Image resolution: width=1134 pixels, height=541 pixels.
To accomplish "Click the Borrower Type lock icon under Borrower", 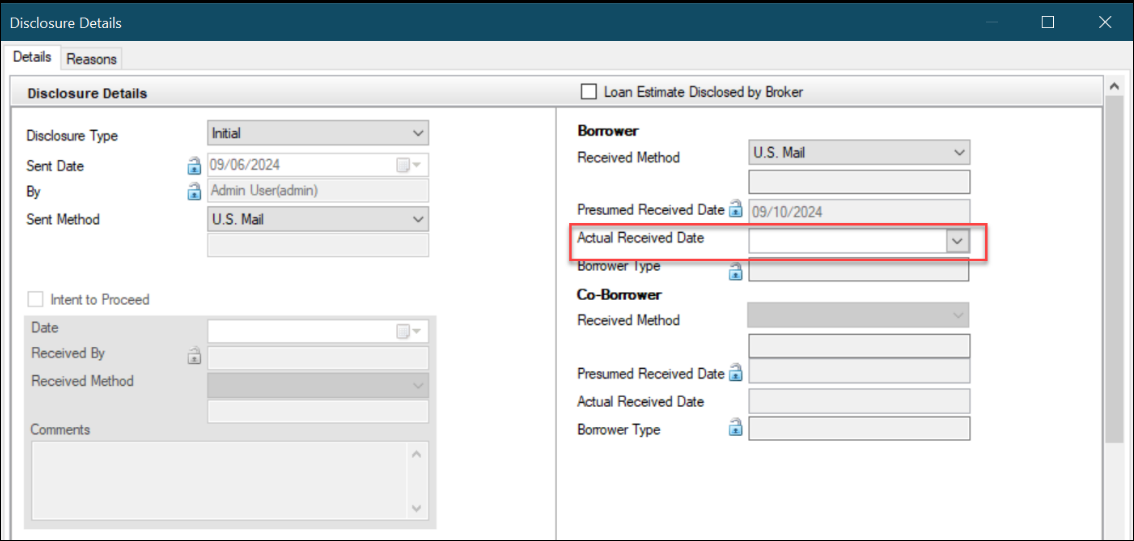I will [x=736, y=271].
